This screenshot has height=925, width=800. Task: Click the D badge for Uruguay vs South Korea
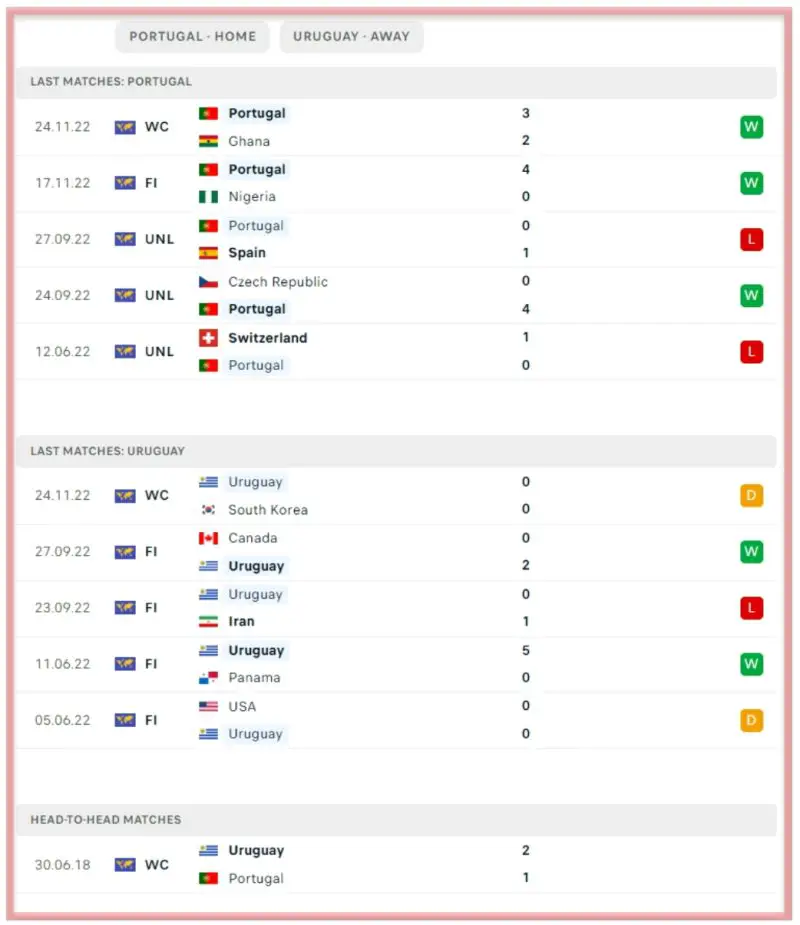coord(751,495)
